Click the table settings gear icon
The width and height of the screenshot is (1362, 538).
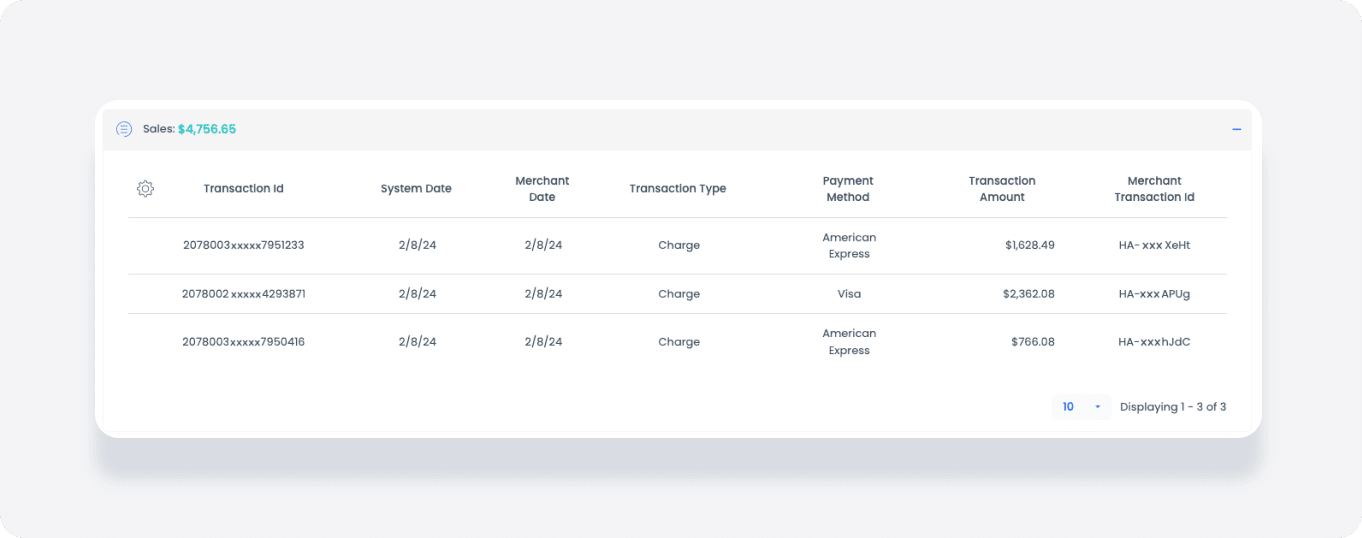pyautogui.click(x=145, y=189)
